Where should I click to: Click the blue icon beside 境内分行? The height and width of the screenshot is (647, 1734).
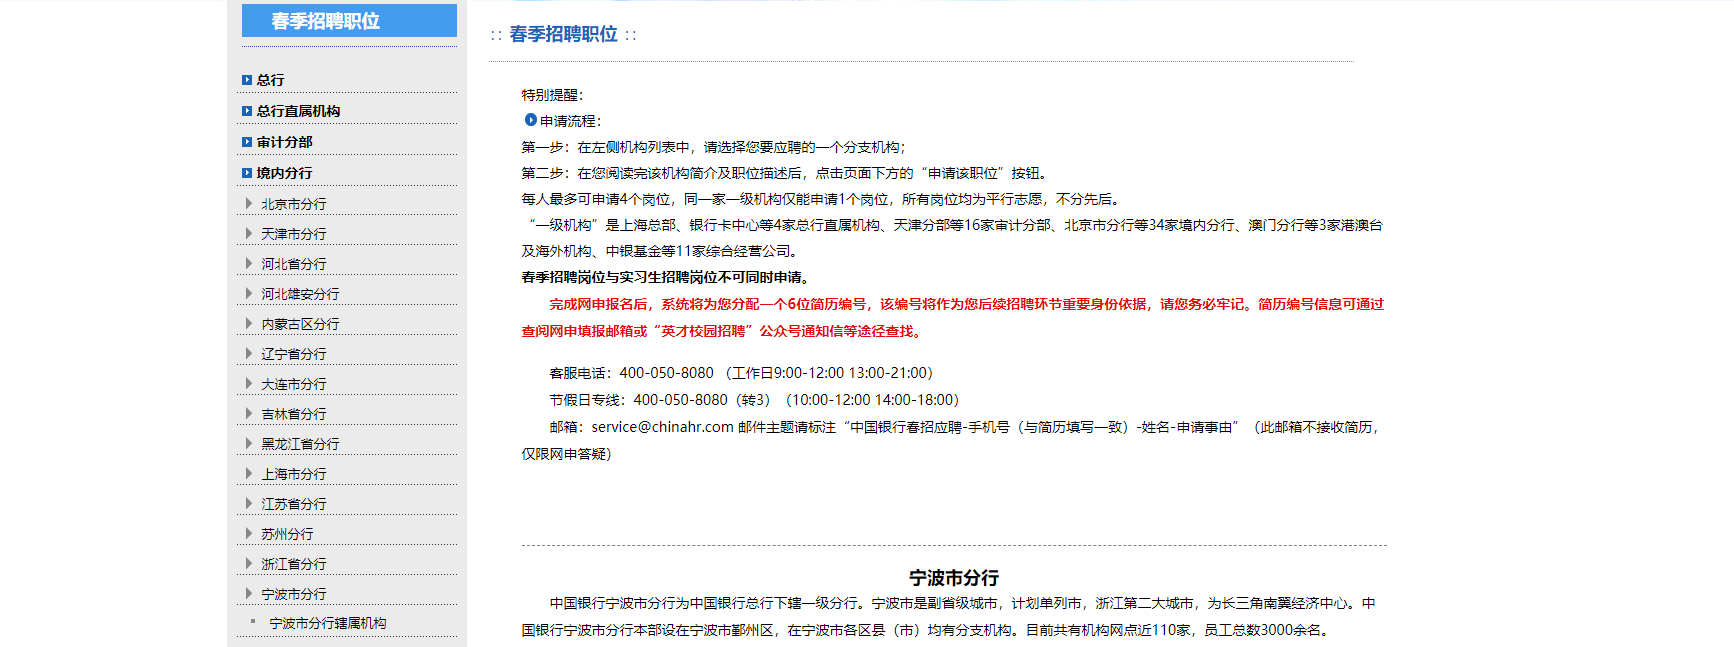coord(247,173)
